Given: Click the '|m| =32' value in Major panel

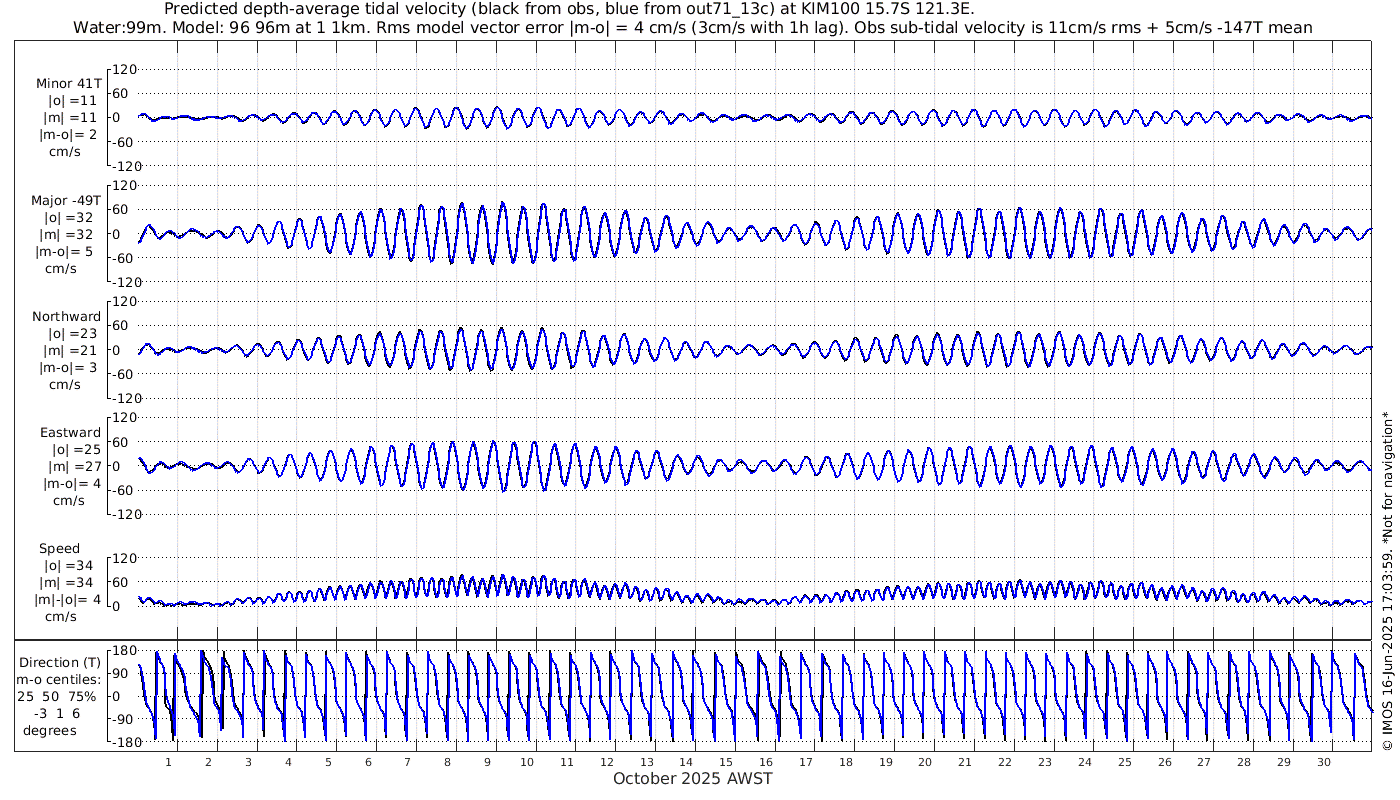Looking at the screenshot, I should 70,234.
